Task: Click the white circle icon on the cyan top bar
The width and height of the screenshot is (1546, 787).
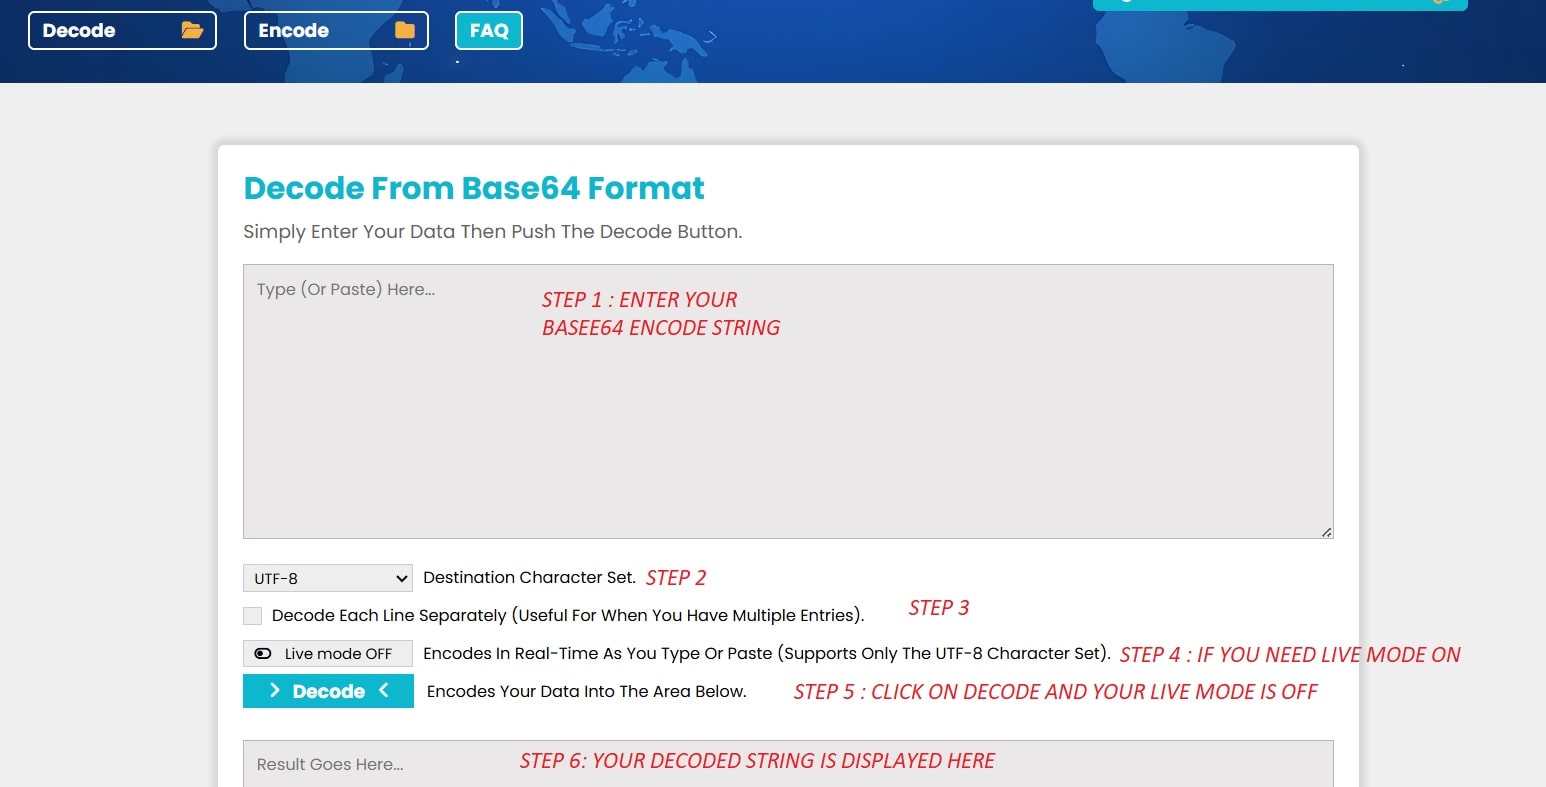Action: point(1127,3)
